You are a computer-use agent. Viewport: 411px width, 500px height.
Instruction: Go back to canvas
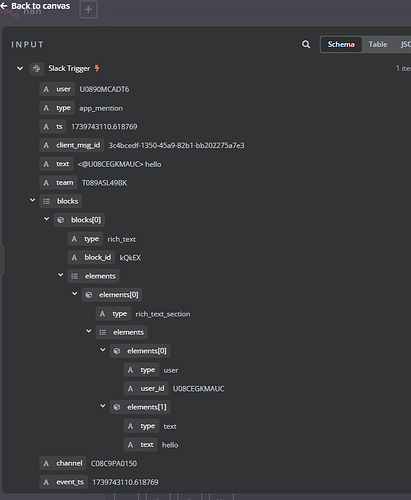pyautogui.click(x=36, y=6)
